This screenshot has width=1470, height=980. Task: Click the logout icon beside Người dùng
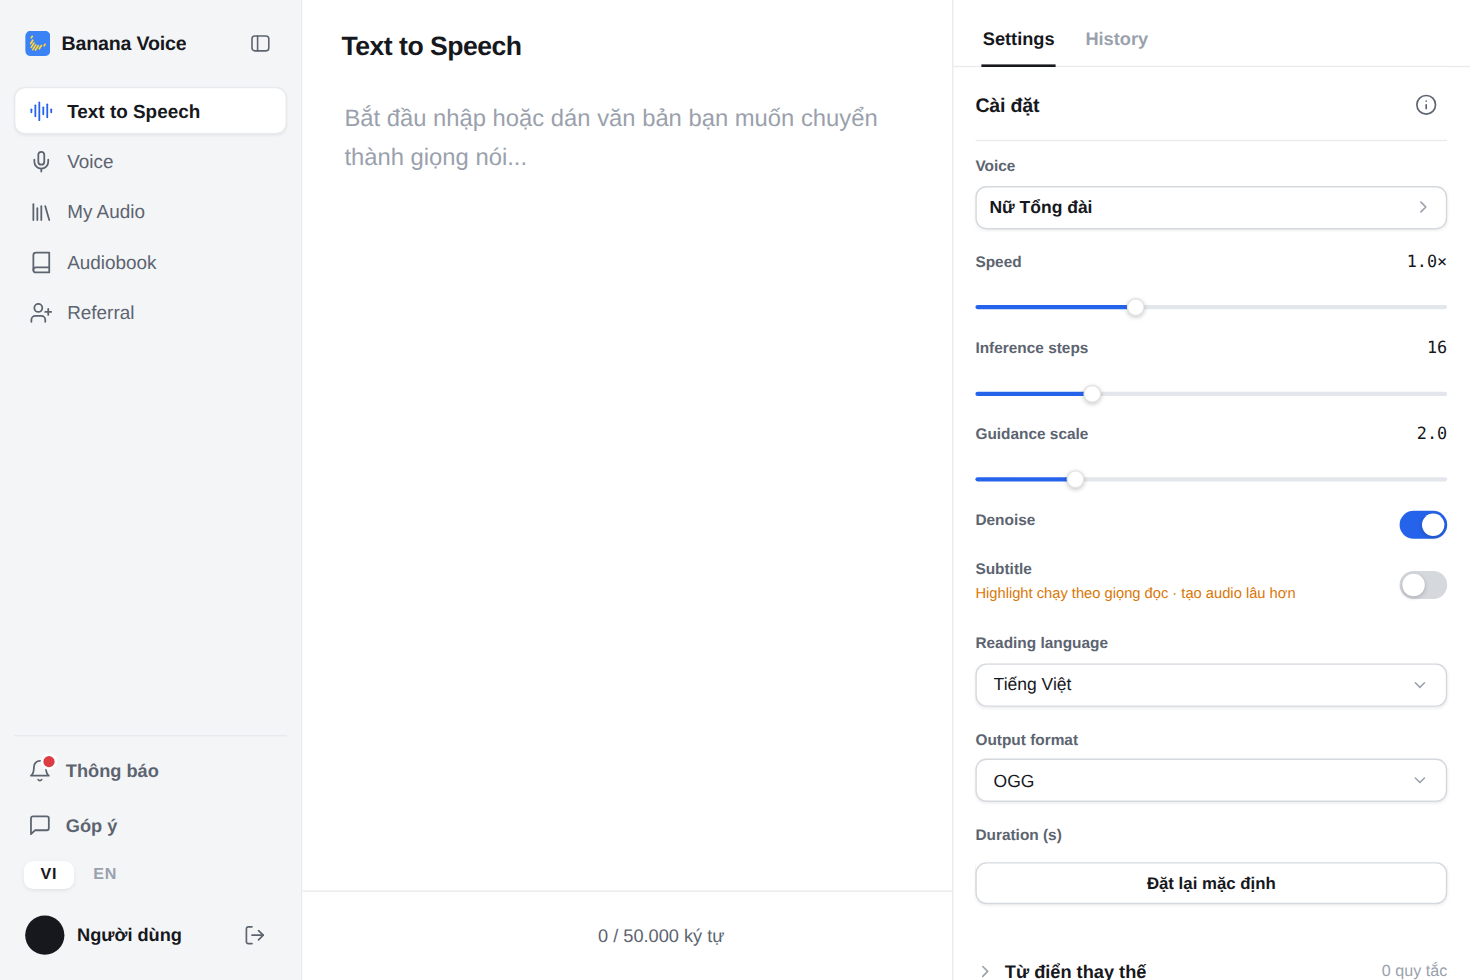point(255,935)
